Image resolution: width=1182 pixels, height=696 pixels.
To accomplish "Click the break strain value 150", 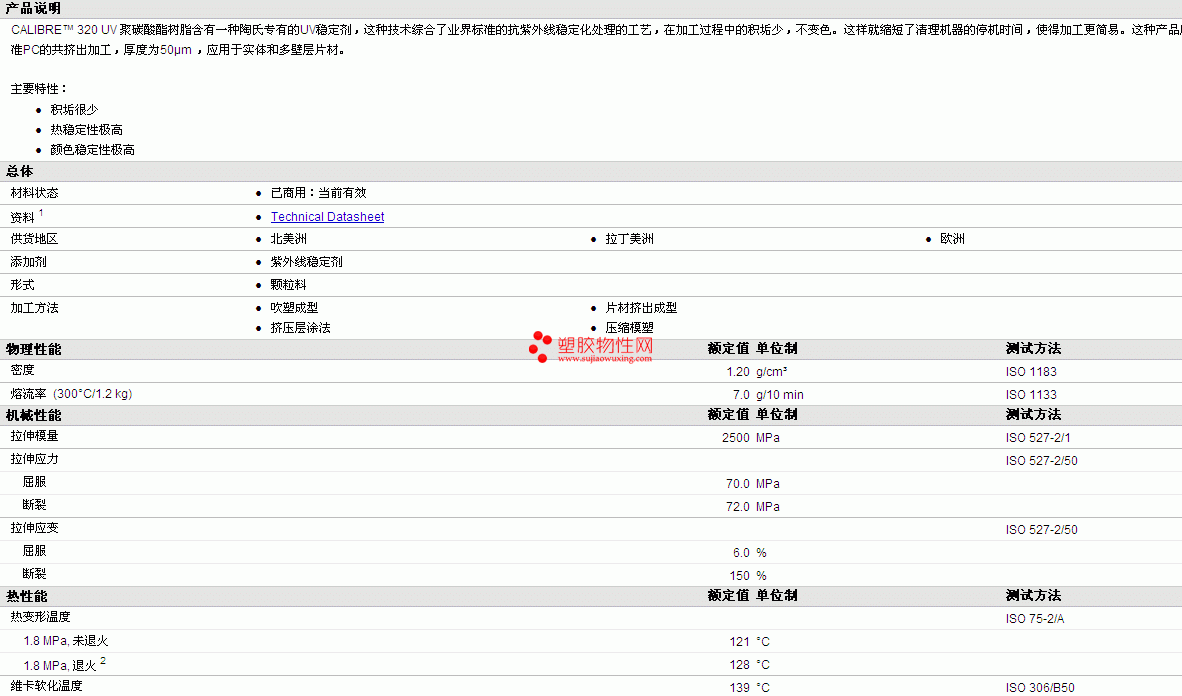I will click(x=740, y=576).
